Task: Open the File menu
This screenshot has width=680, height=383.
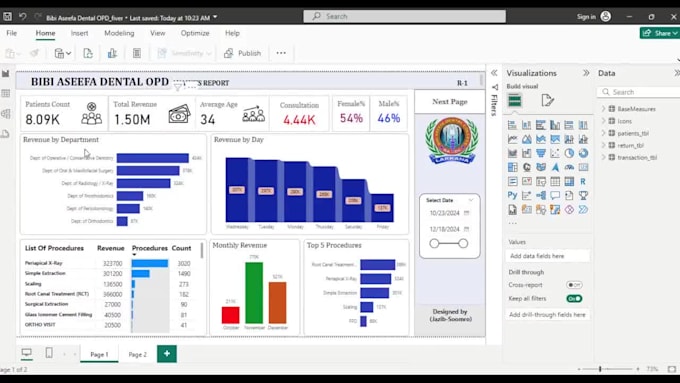Action: pyautogui.click(x=12, y=33)
